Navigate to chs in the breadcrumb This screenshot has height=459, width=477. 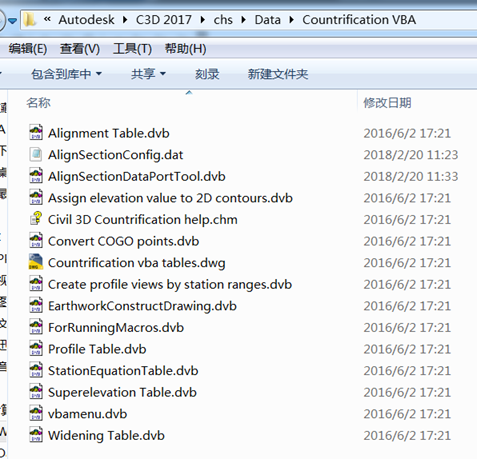(223, 20)
